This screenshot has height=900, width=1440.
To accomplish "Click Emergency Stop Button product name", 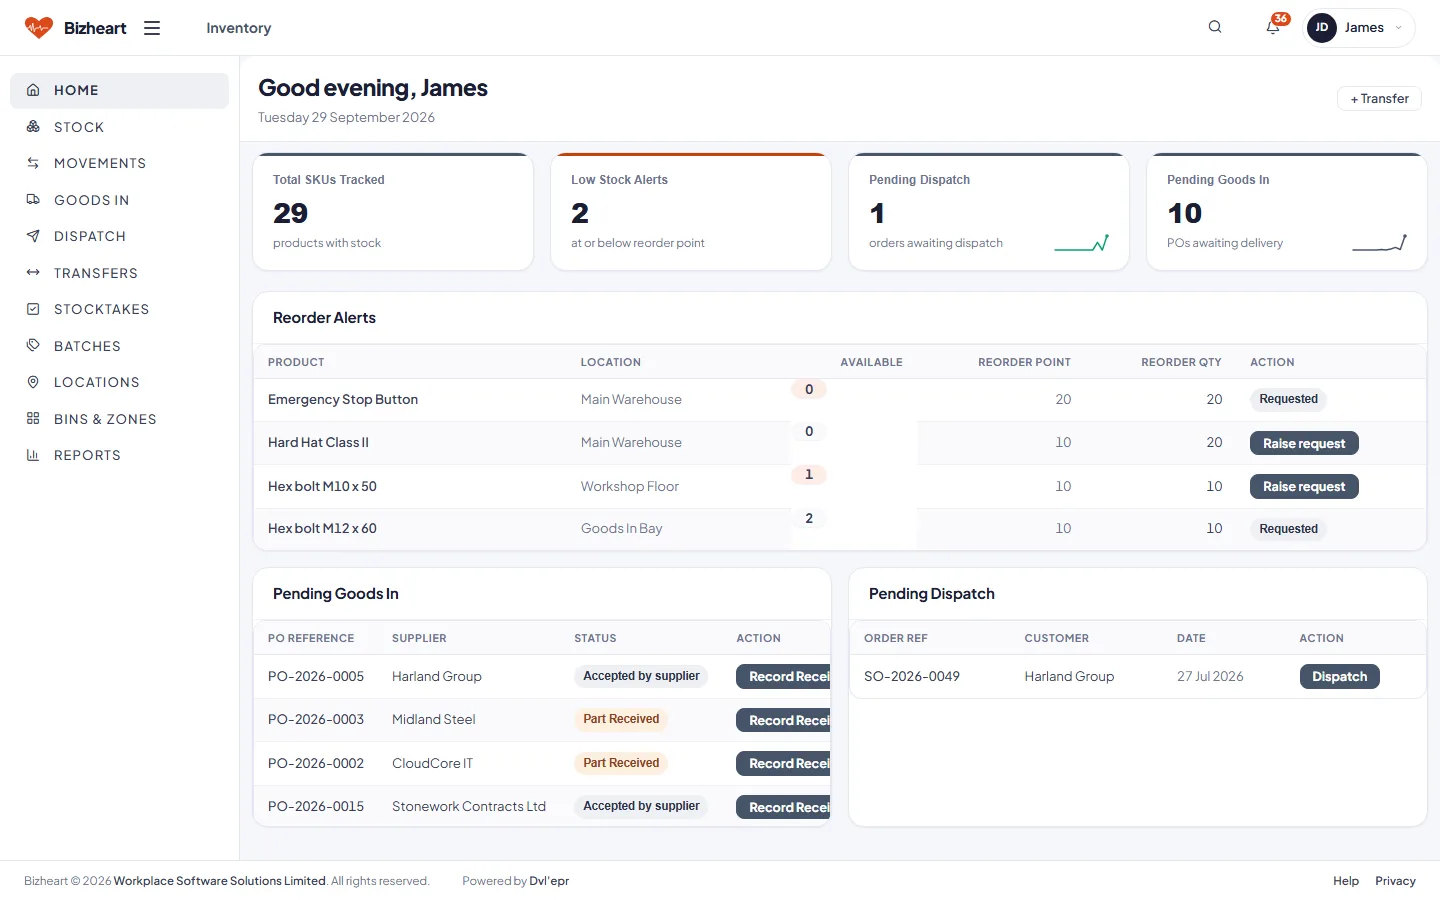I will (x=343, y=399).
